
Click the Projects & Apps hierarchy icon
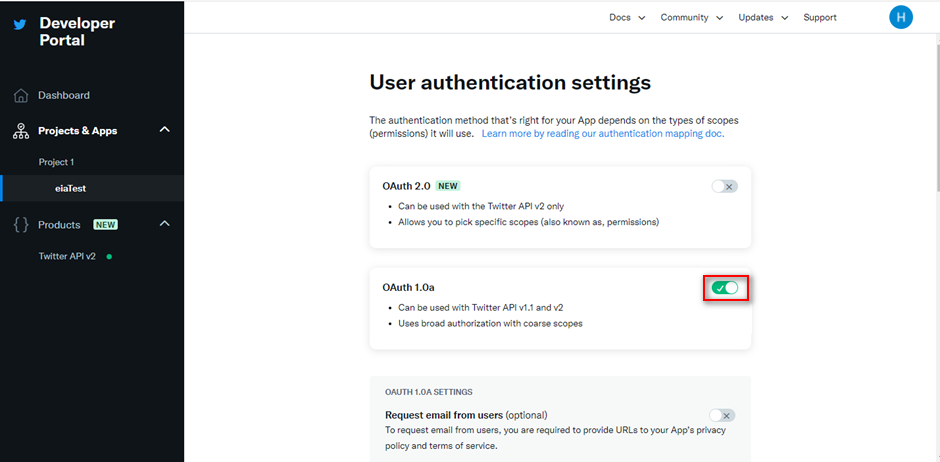click(21, 131)
